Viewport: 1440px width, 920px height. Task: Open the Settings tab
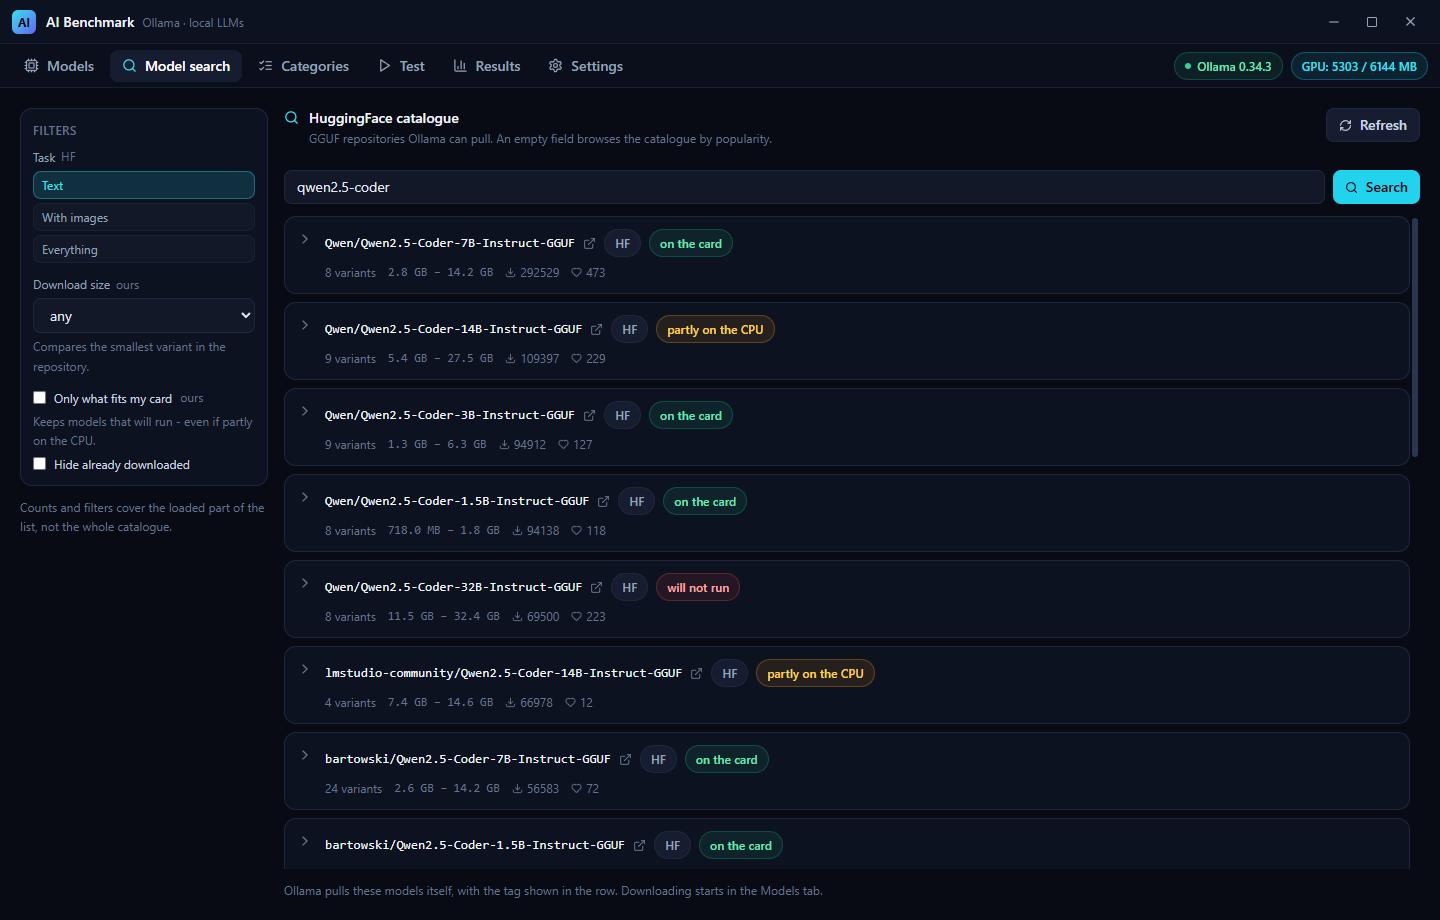(586, 66)
